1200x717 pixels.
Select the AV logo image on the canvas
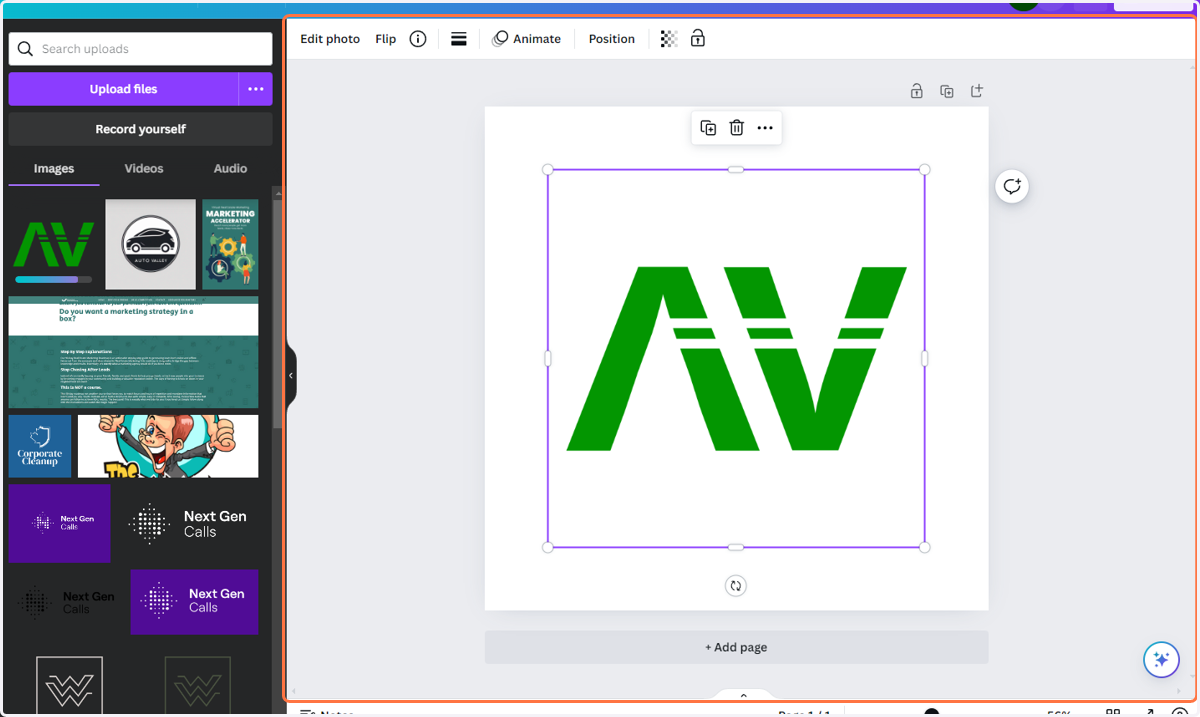click(x=736, y=358)
